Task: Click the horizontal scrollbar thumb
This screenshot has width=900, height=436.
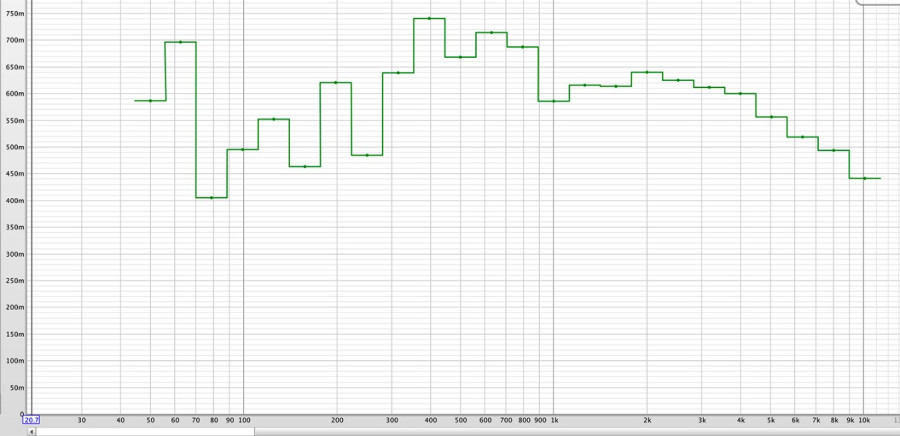Action: (x=145, y=432)
